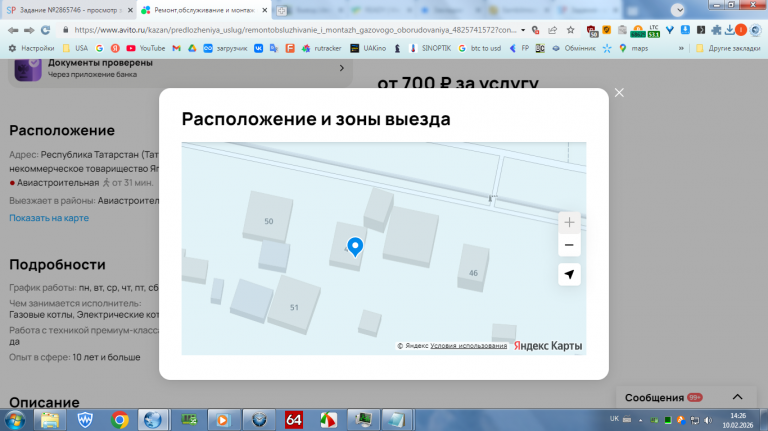Open the VK bookmark
Screen dimensions: 768x431
click(258, 48)
